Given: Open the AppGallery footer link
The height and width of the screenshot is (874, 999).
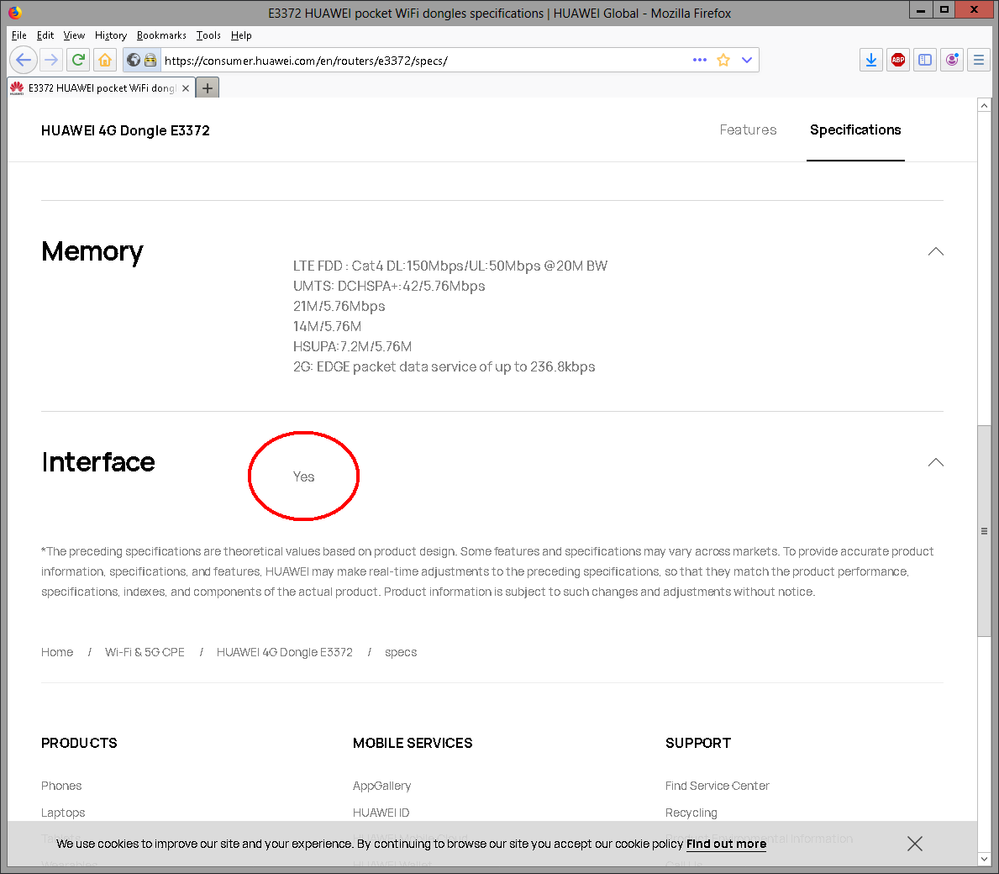Looking at the screenshot, I should [x=382, y=786].
